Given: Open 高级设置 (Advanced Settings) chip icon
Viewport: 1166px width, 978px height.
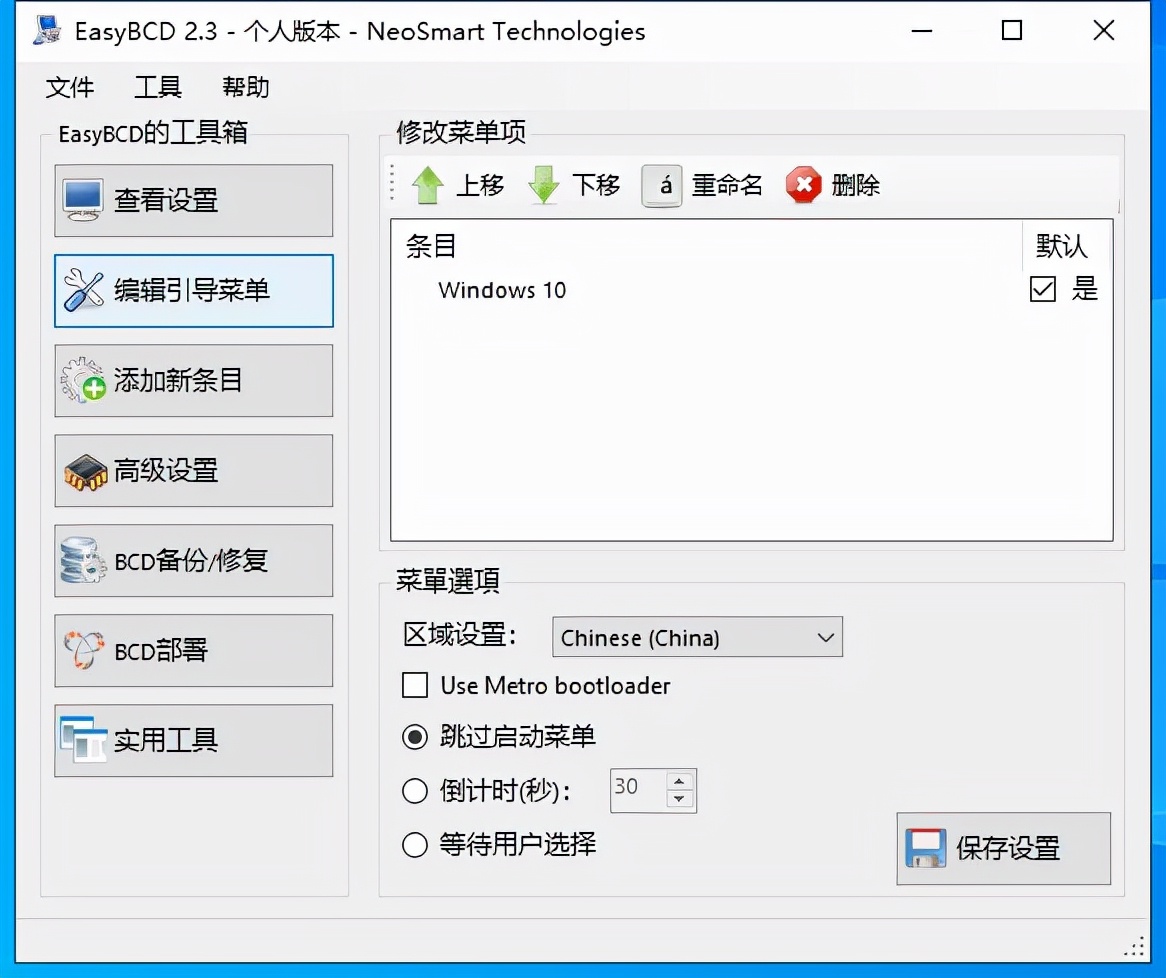Looking at the screenshot, I should click(x=193, y=470).
